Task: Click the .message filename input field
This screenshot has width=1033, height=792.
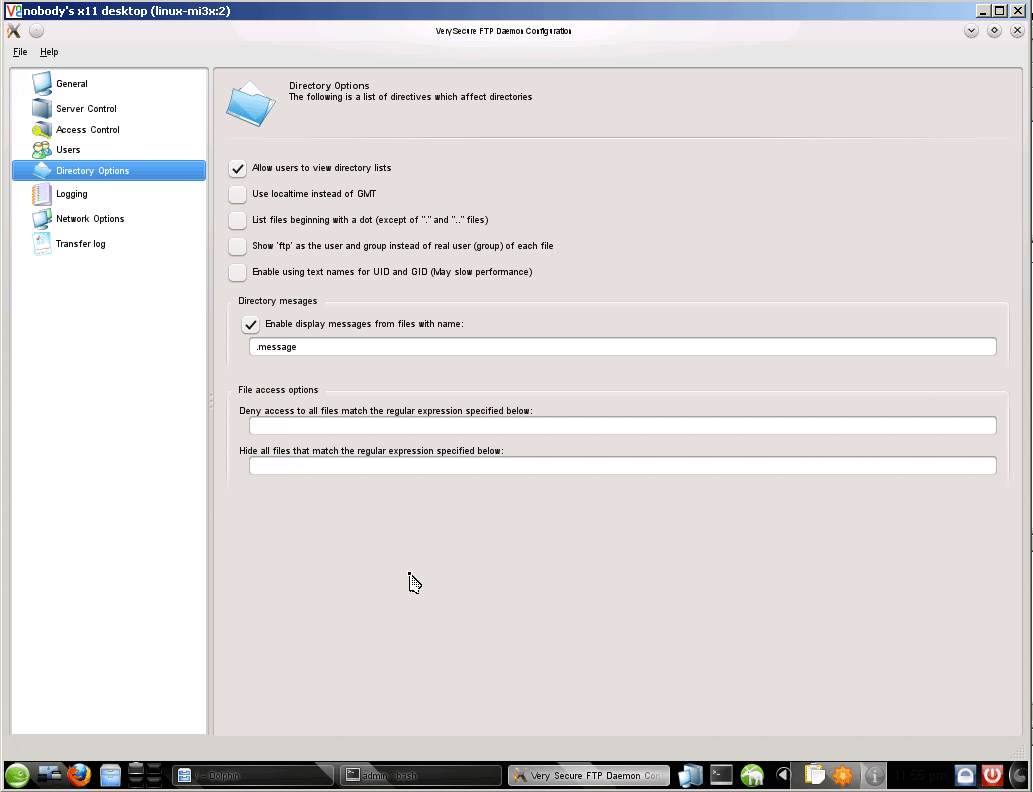Action: (x=623, y=347)
